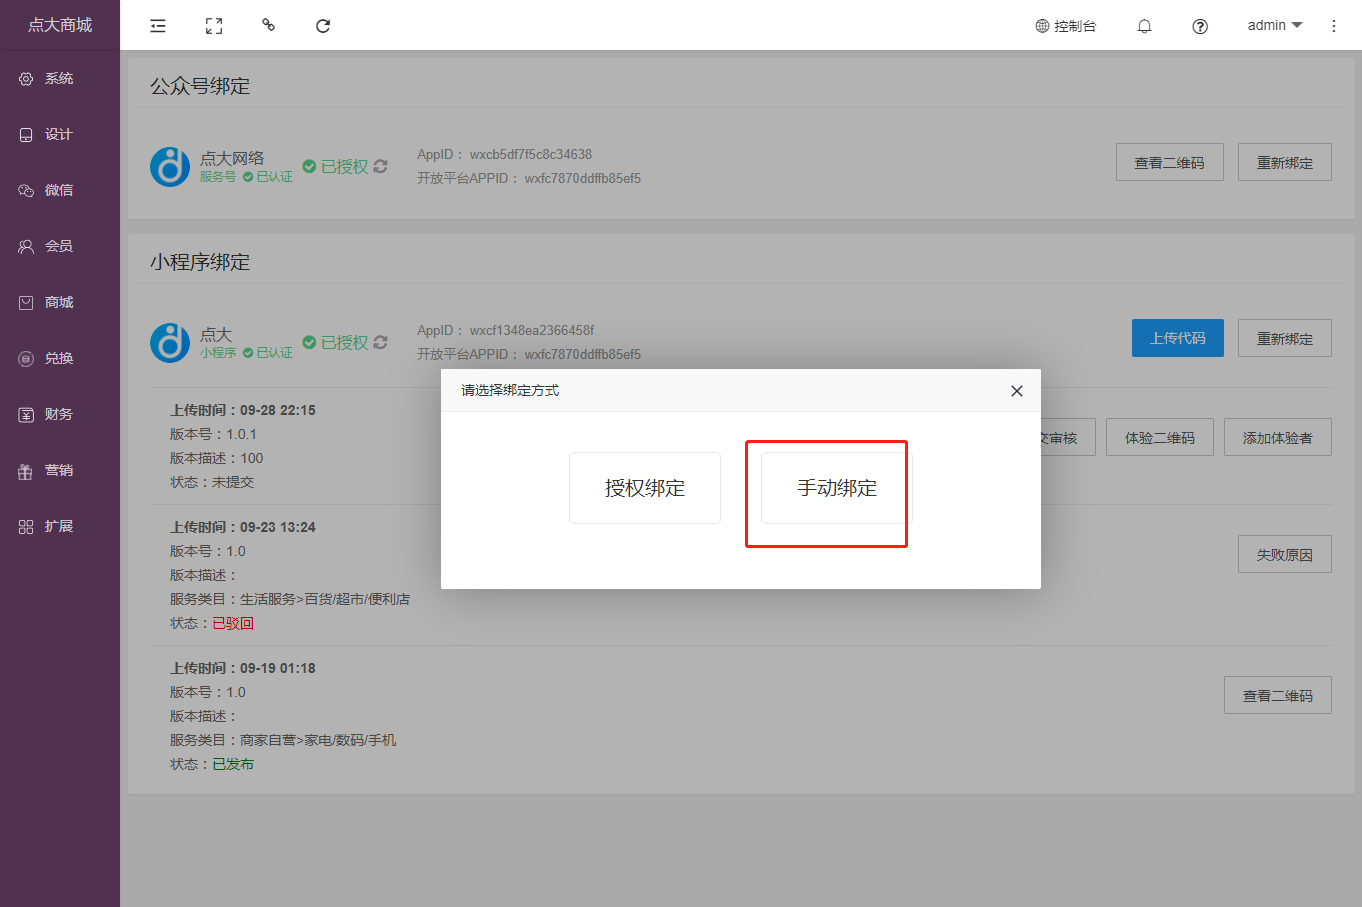The image size is (1362, 907).
Task: Click the 点大 mini program avatar
Action: coord(170,342)
